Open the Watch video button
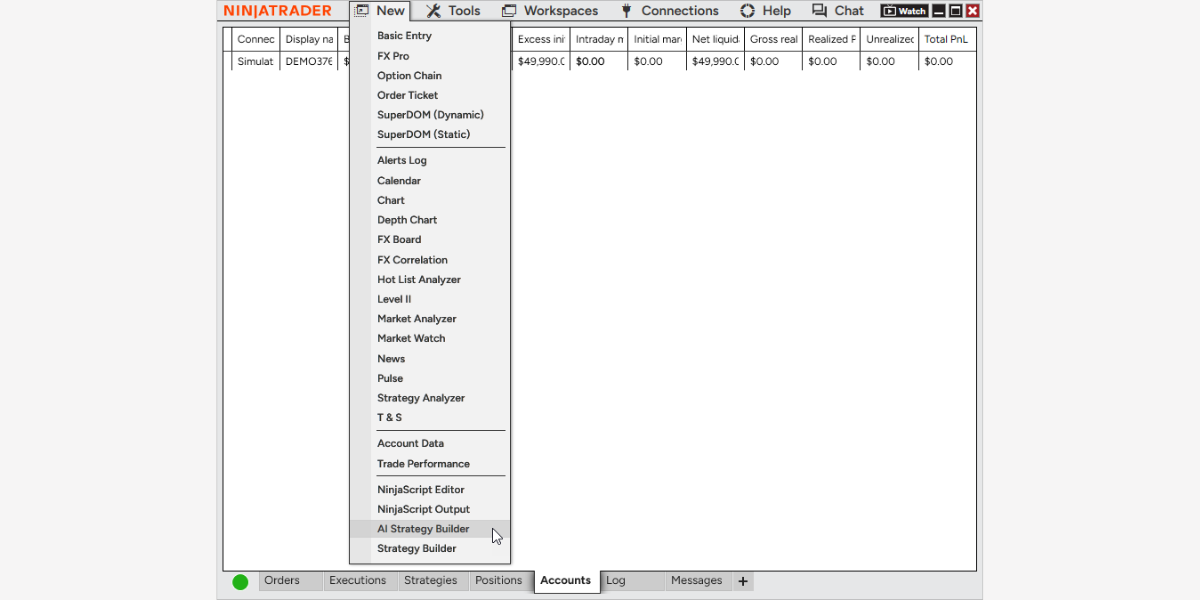Screen dimensions: 1200x600 point(904,11)
